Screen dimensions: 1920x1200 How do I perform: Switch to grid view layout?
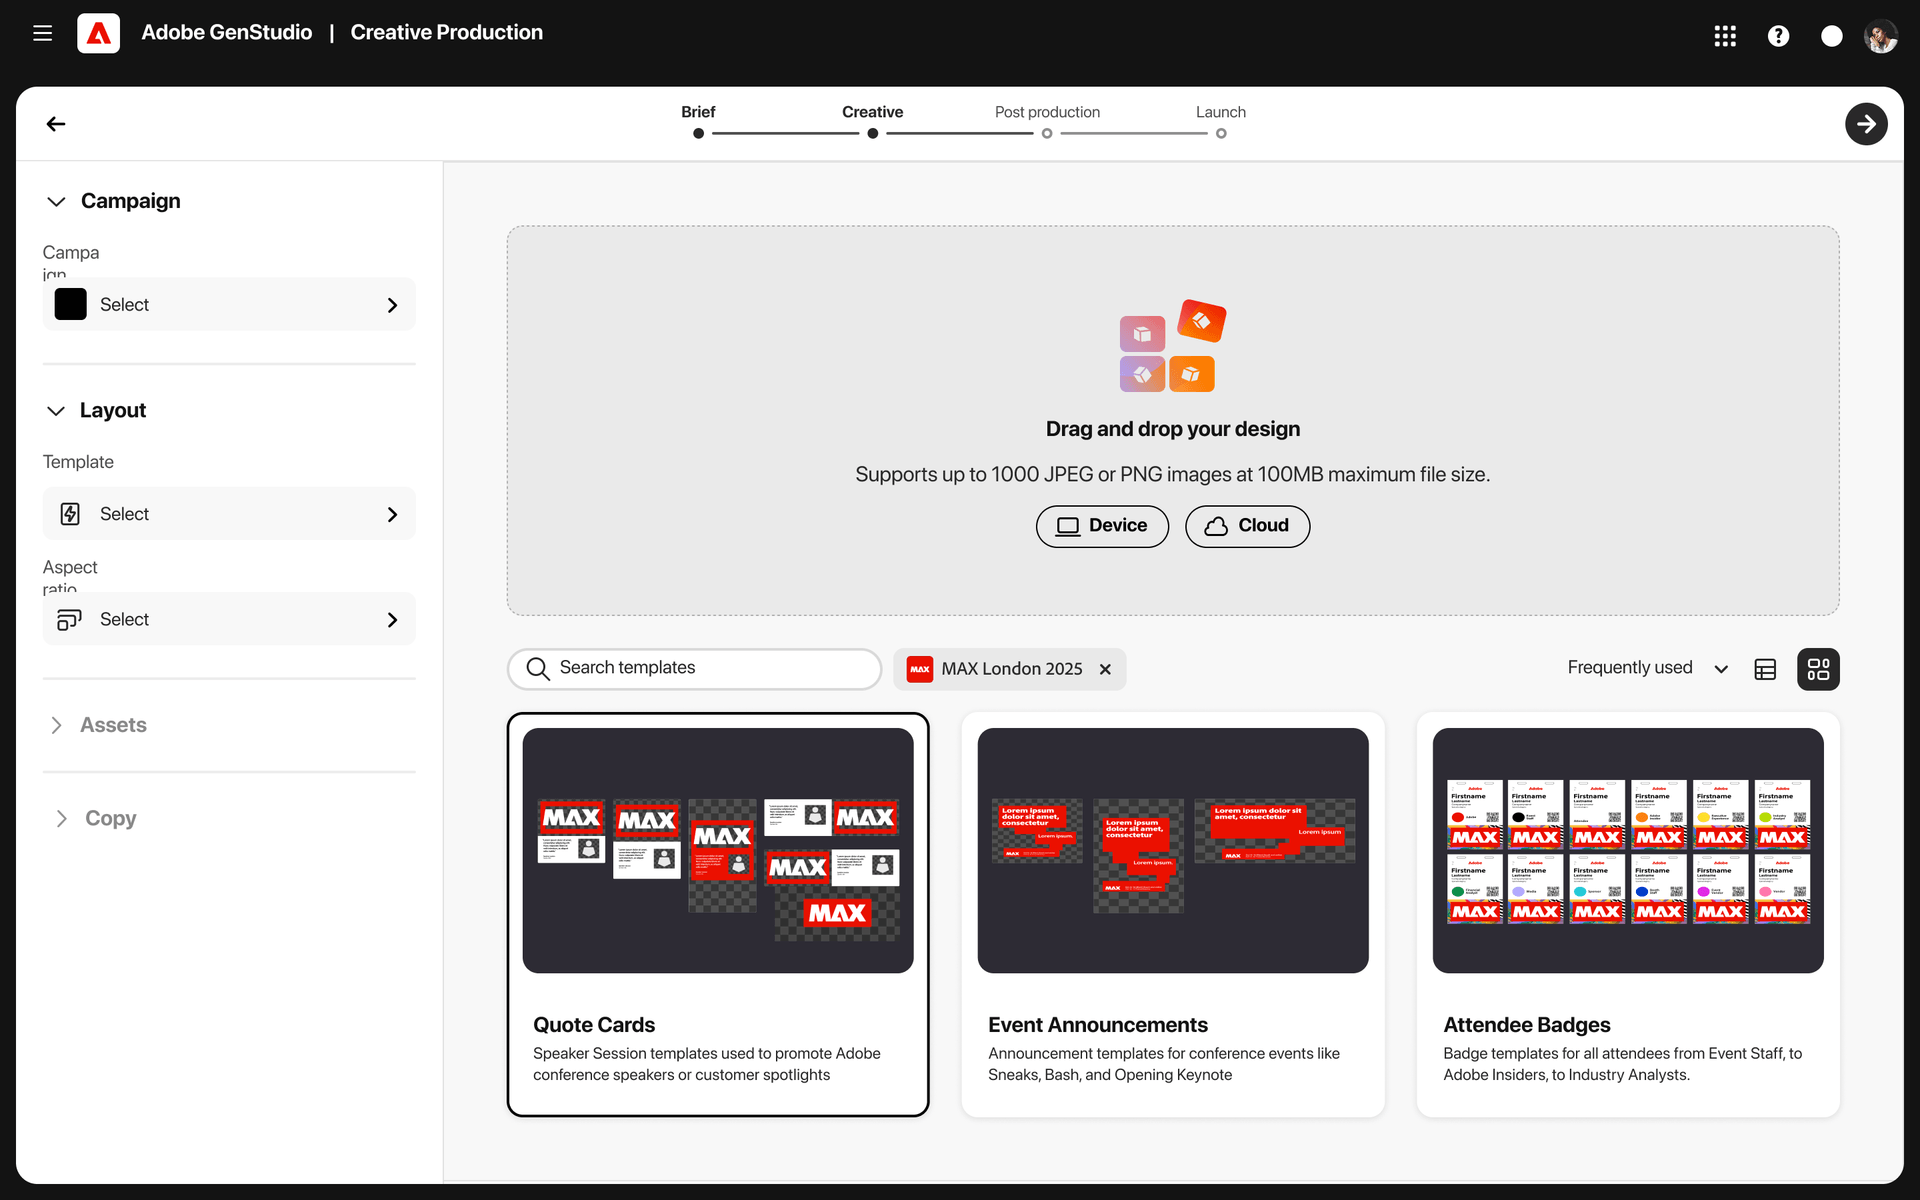(1818, 669)
